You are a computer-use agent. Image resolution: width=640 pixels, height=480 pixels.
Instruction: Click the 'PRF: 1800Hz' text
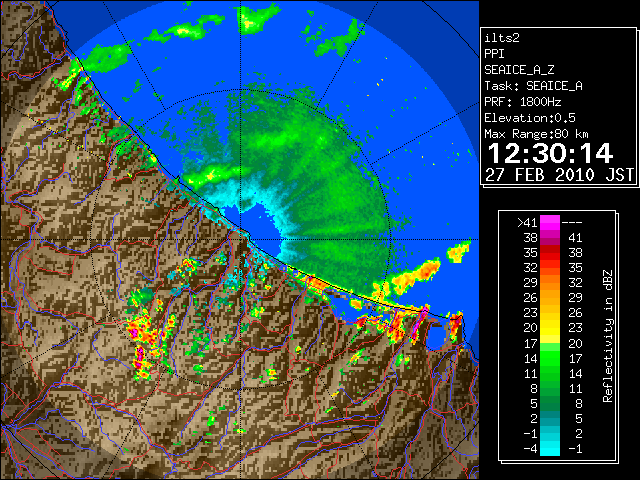click(522, 102)
